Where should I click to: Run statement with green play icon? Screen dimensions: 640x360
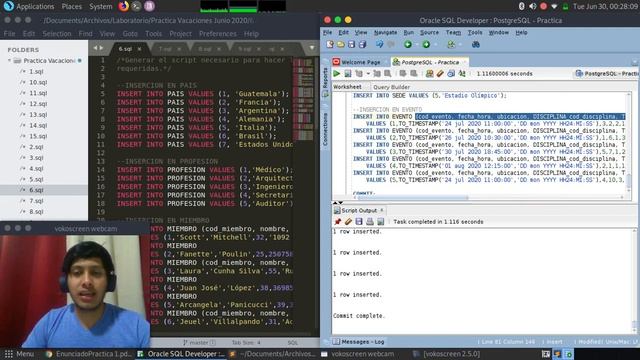click(336, 74)
